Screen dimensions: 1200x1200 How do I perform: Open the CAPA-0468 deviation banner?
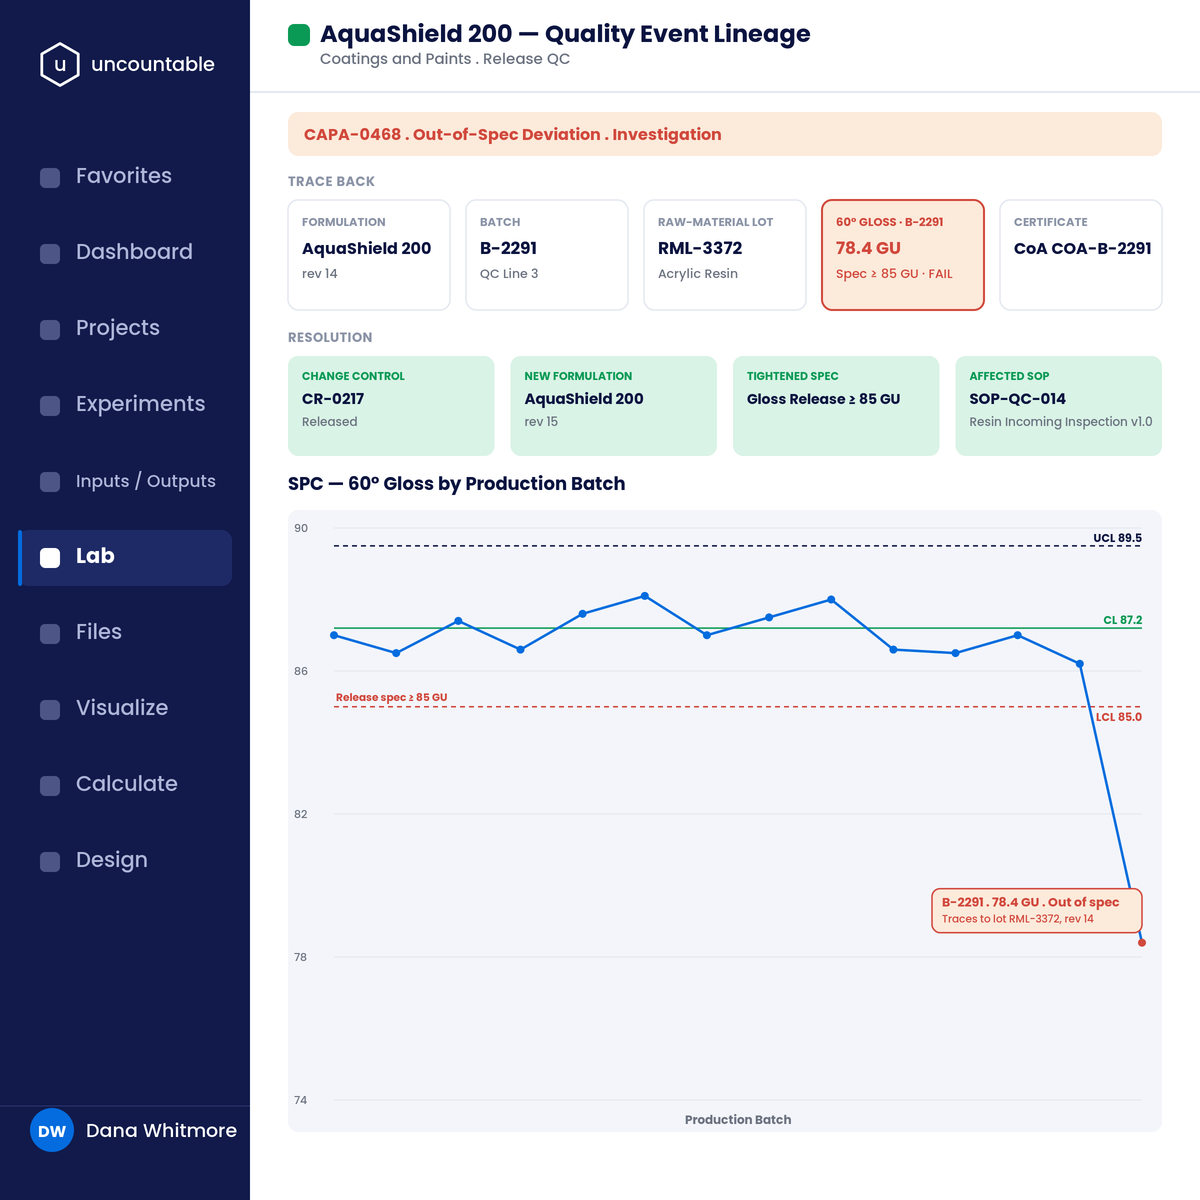(725, 134)
